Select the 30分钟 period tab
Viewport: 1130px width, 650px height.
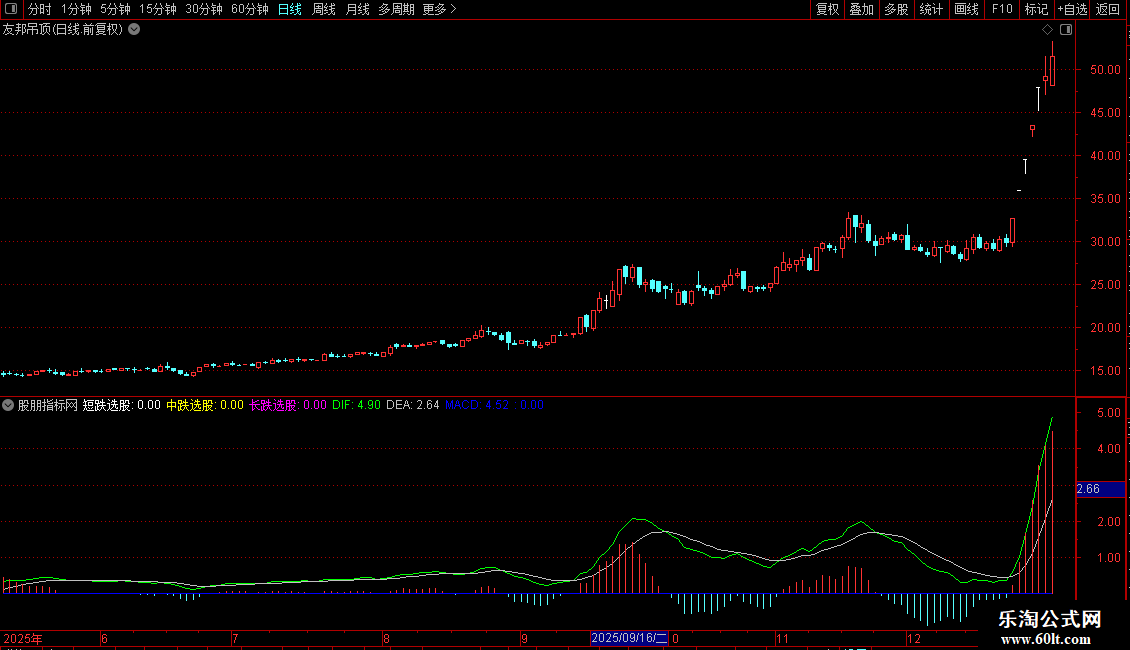(204, 9)
